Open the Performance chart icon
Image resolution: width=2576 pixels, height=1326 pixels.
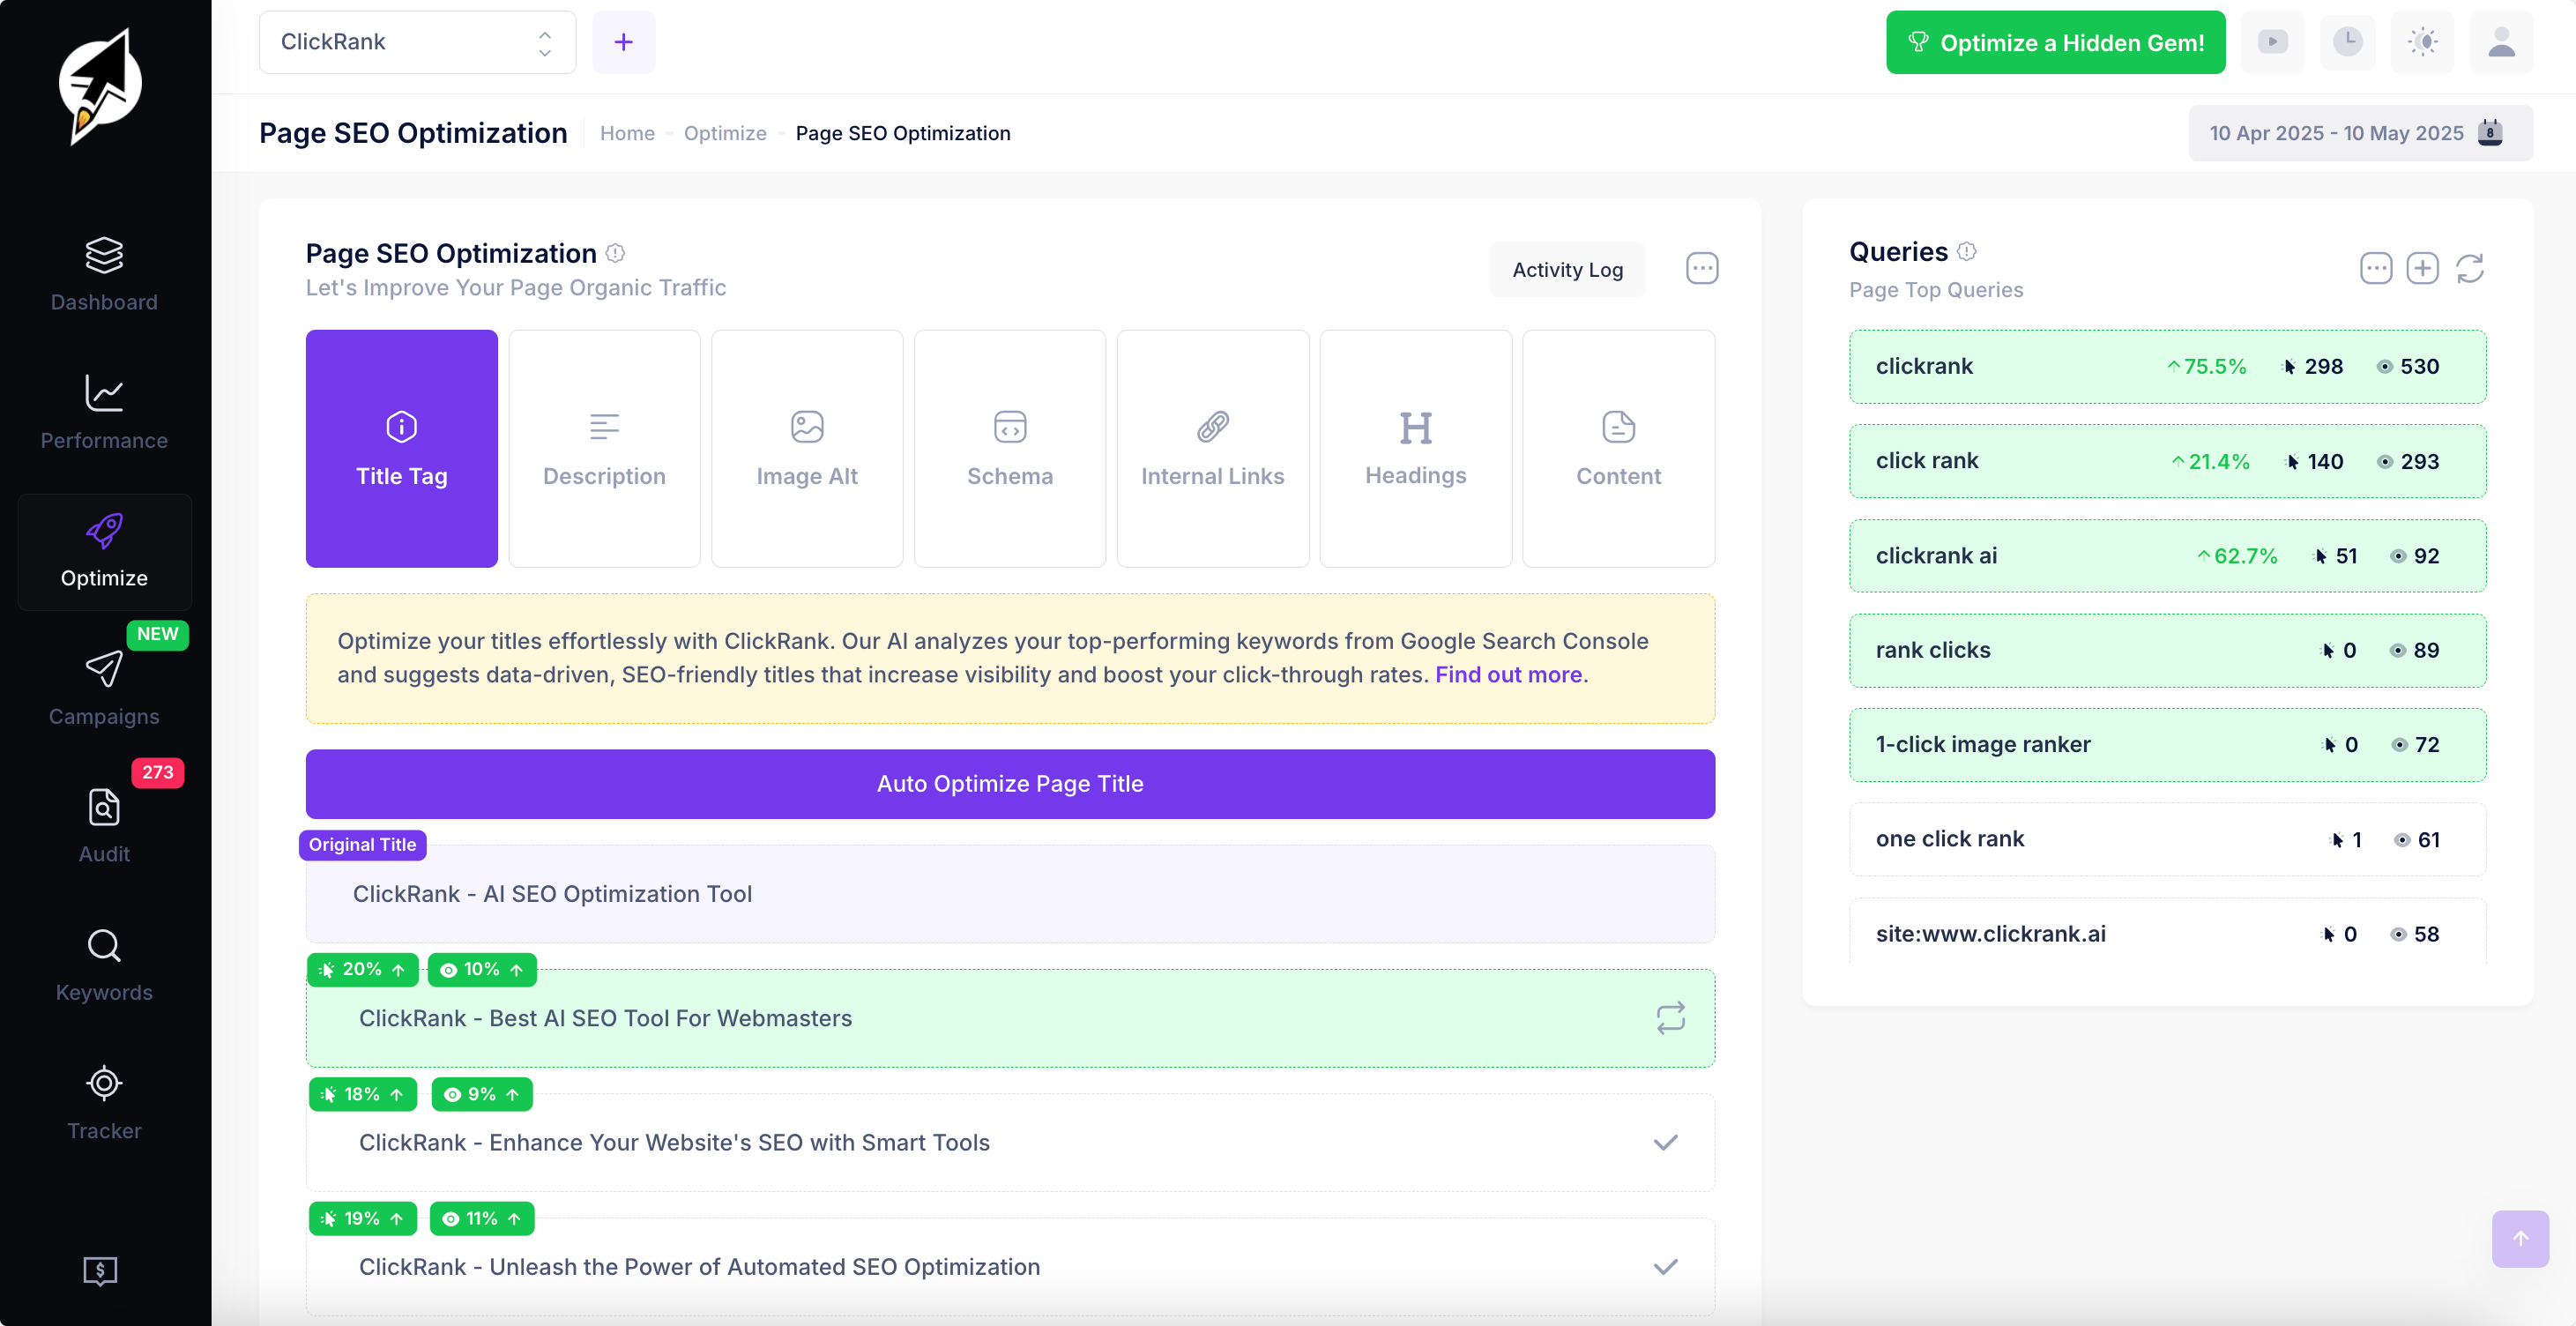[104, 394]
